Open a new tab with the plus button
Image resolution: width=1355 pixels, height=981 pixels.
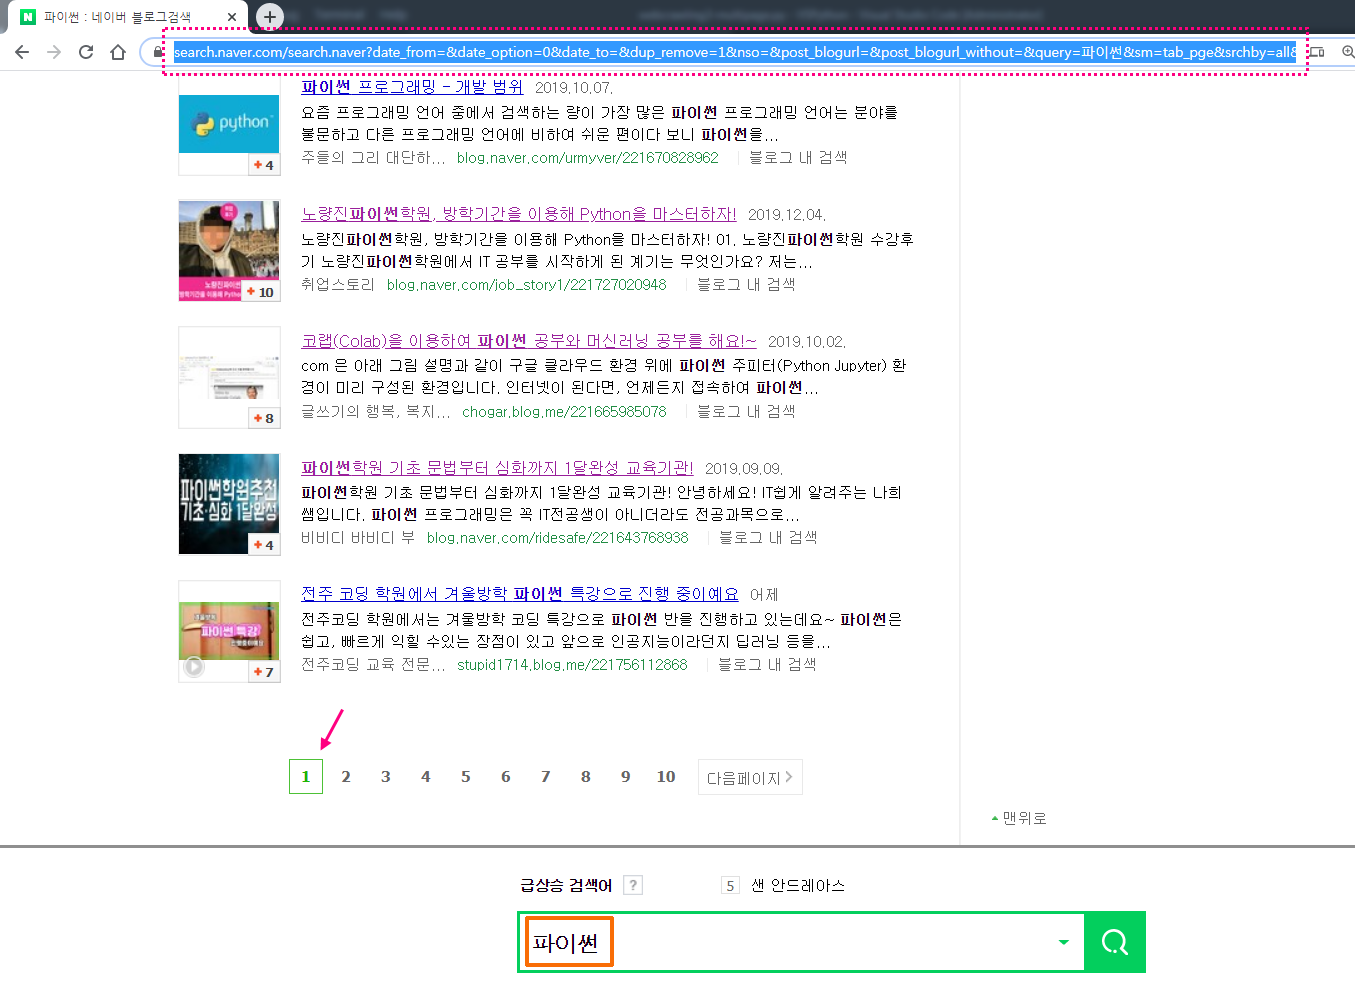[x=269, y=17]
